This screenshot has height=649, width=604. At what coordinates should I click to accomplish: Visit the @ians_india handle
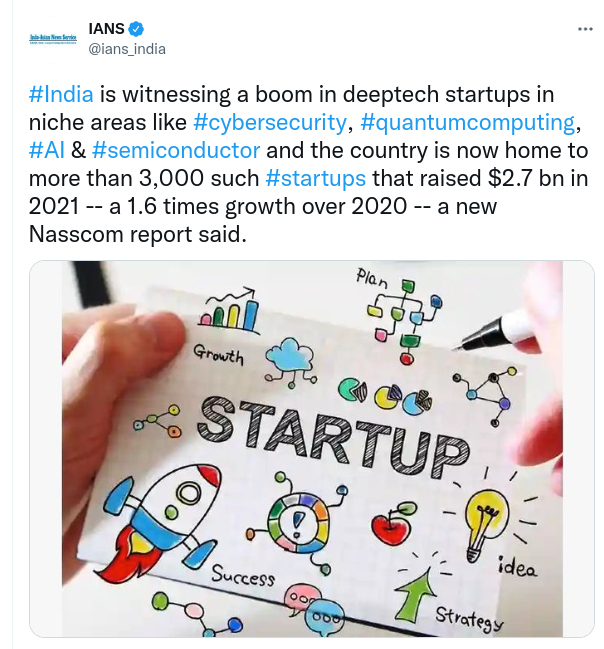[127, 49]
